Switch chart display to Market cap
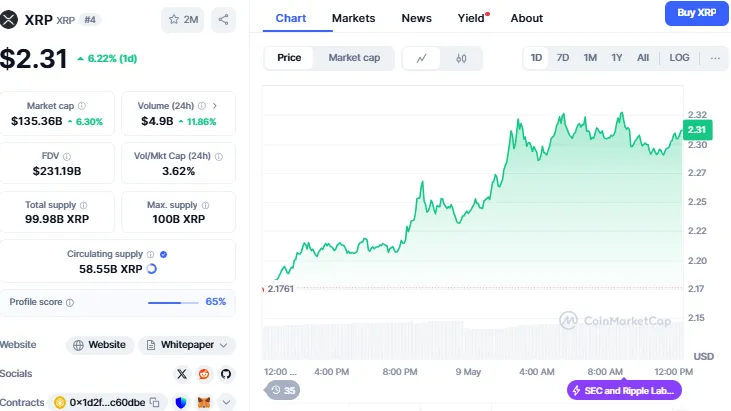The height and width of the screenshot is (411, 731). 354,58
